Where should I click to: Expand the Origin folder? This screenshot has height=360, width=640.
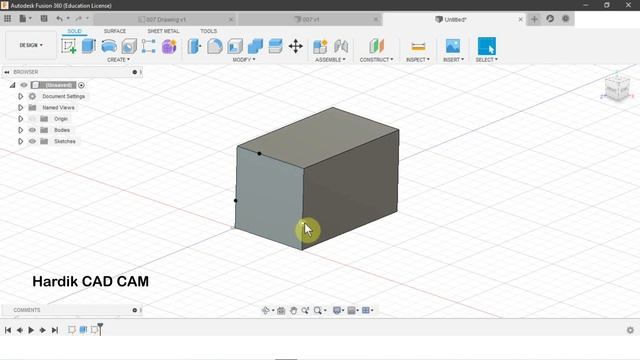pyautogui.click(x=20, y=119)
